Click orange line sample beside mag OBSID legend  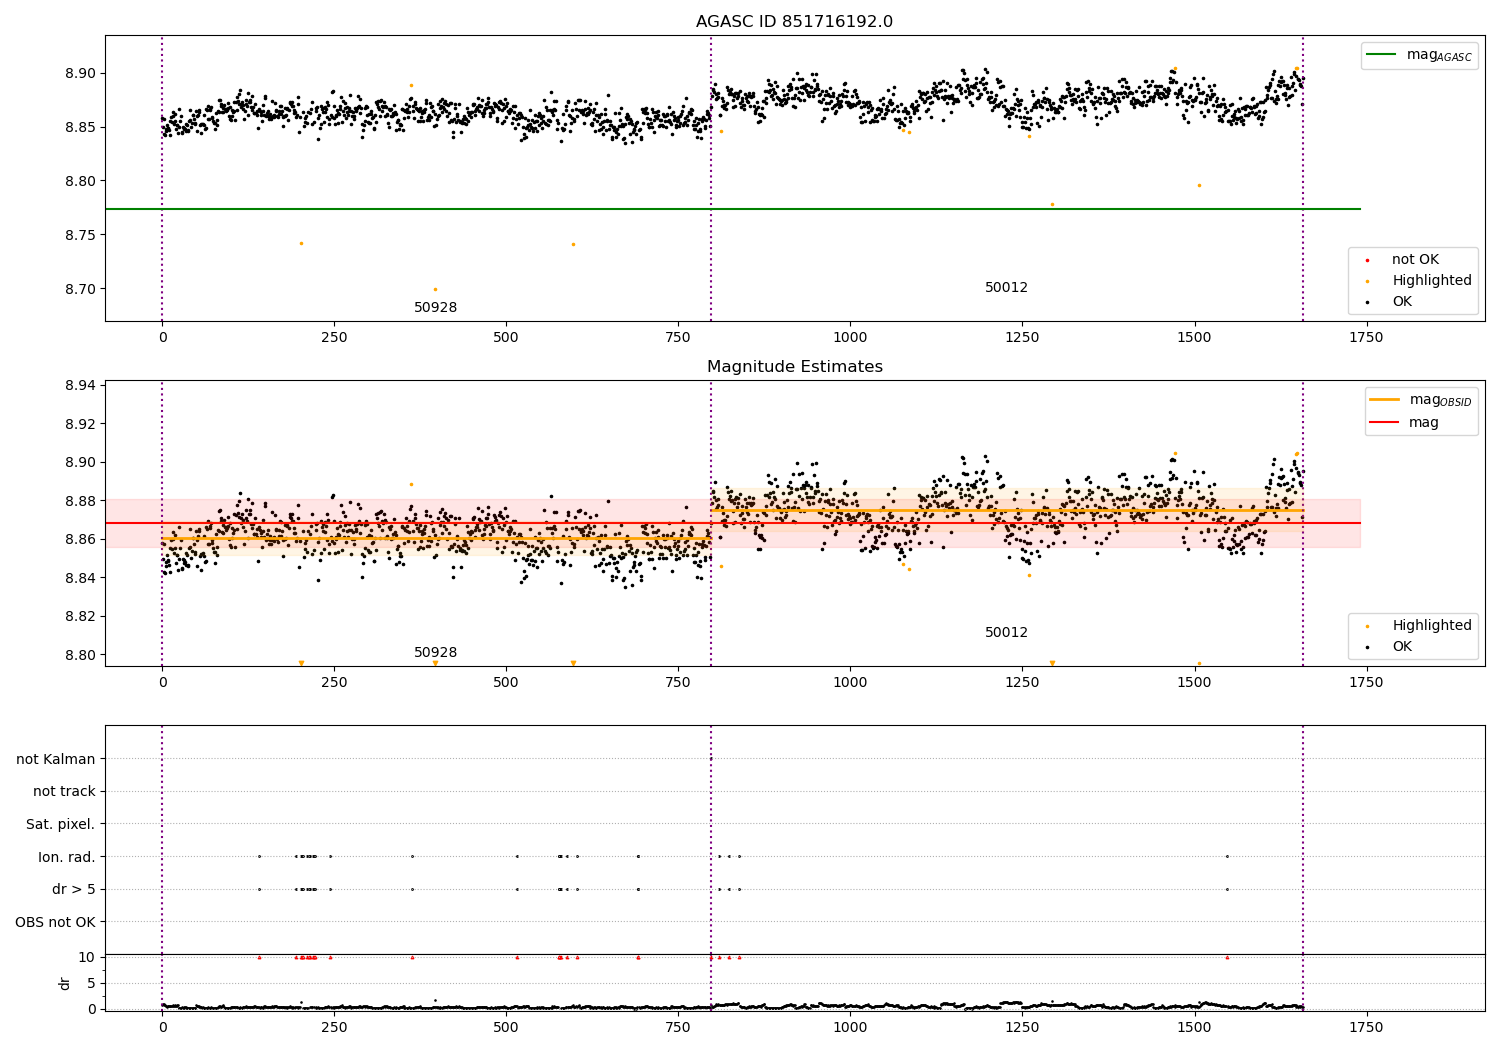point(1384,400)
